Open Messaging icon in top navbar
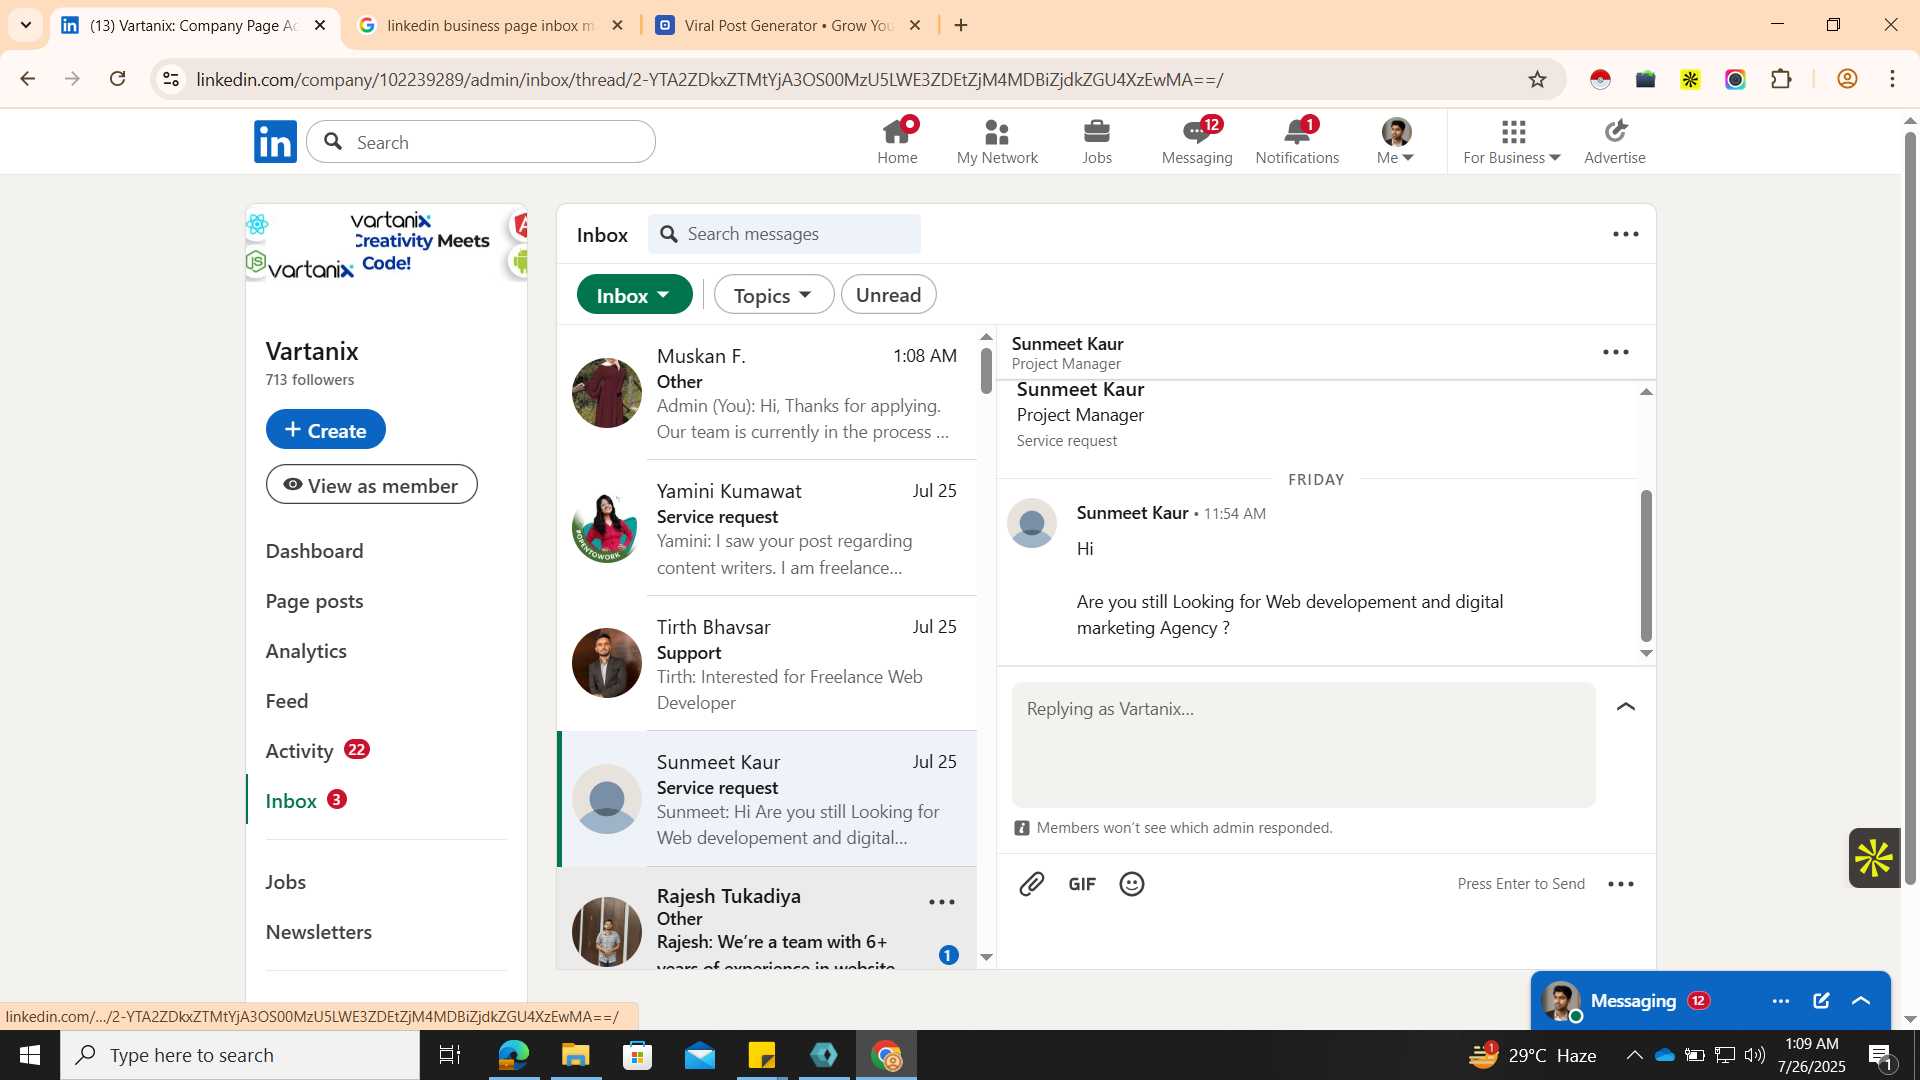The width and height of the screenshot is (1920, 1080). (x=1197, y=133)
